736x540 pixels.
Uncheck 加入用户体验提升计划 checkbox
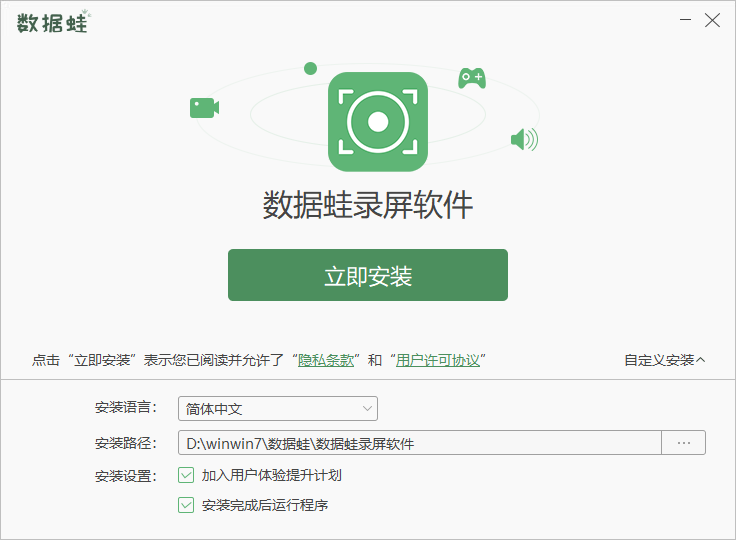pyautogui.click(x=186, y=475)
